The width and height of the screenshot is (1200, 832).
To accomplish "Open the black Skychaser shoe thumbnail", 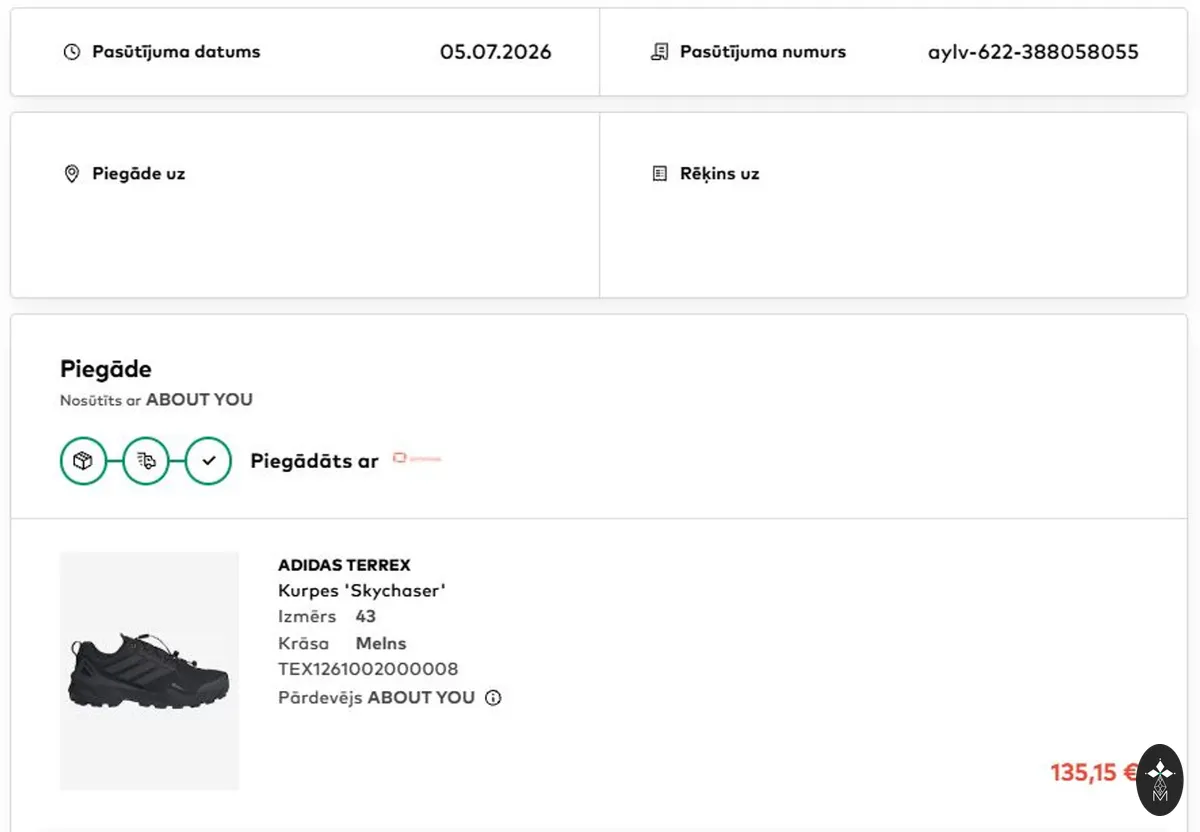I will point(149,671).
